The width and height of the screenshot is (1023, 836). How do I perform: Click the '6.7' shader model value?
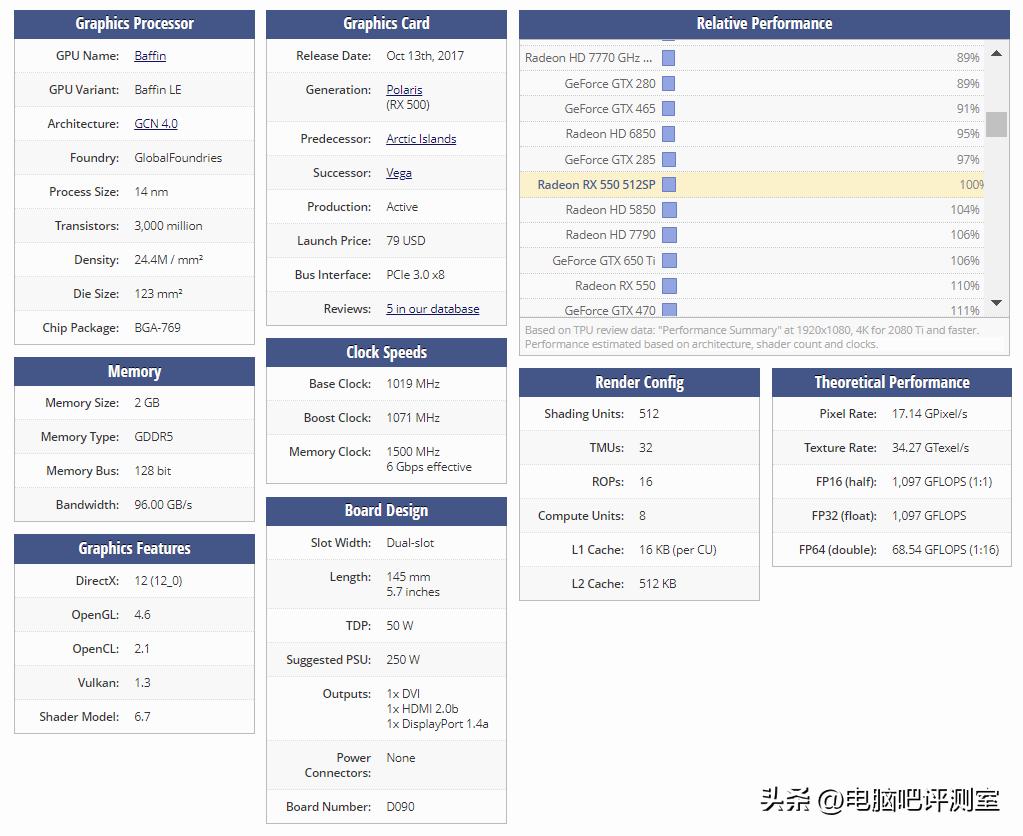click(142, 717)
